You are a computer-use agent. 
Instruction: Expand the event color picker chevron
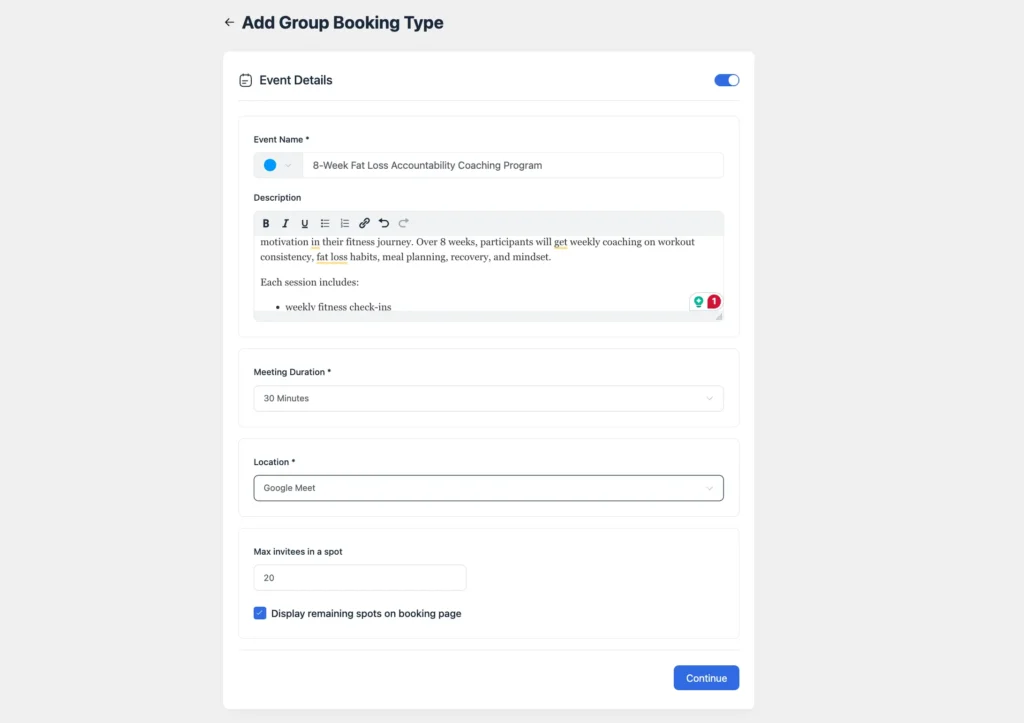(288, 164)
